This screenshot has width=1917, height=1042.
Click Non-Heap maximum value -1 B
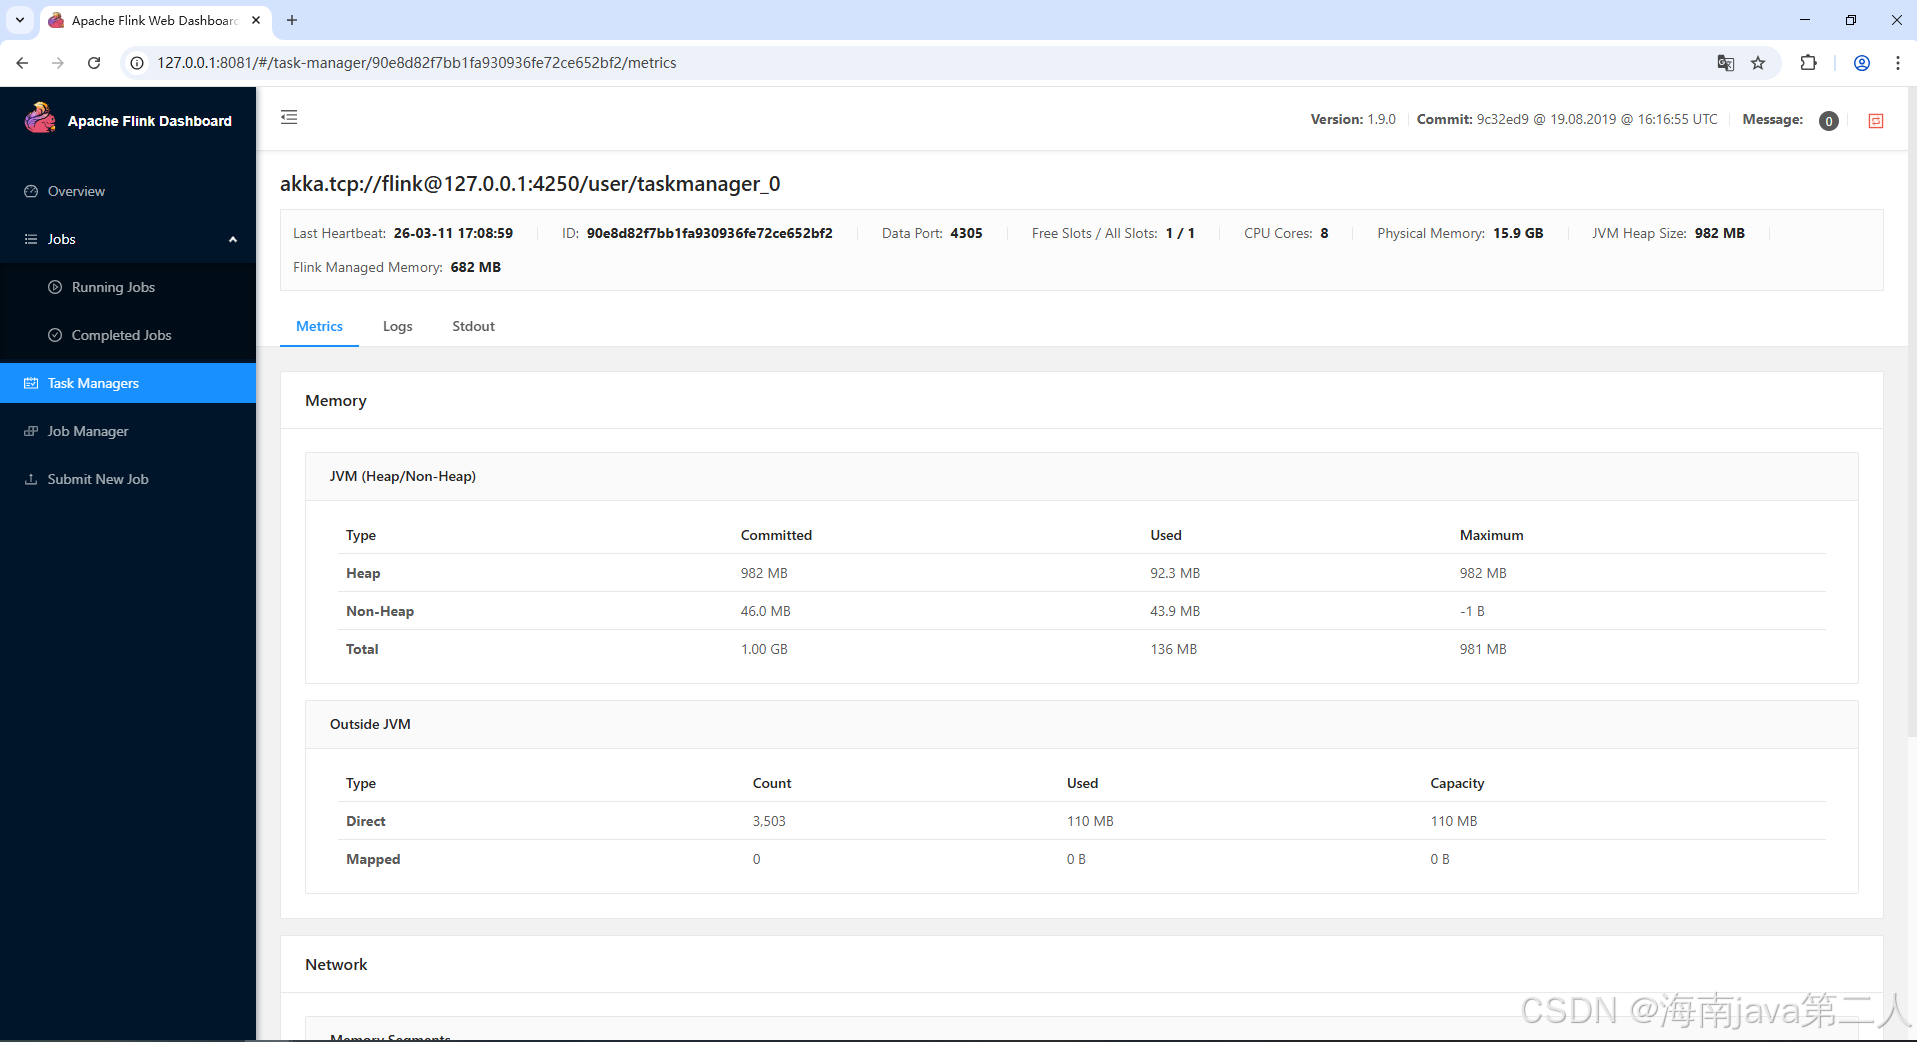coord(1472,611)
